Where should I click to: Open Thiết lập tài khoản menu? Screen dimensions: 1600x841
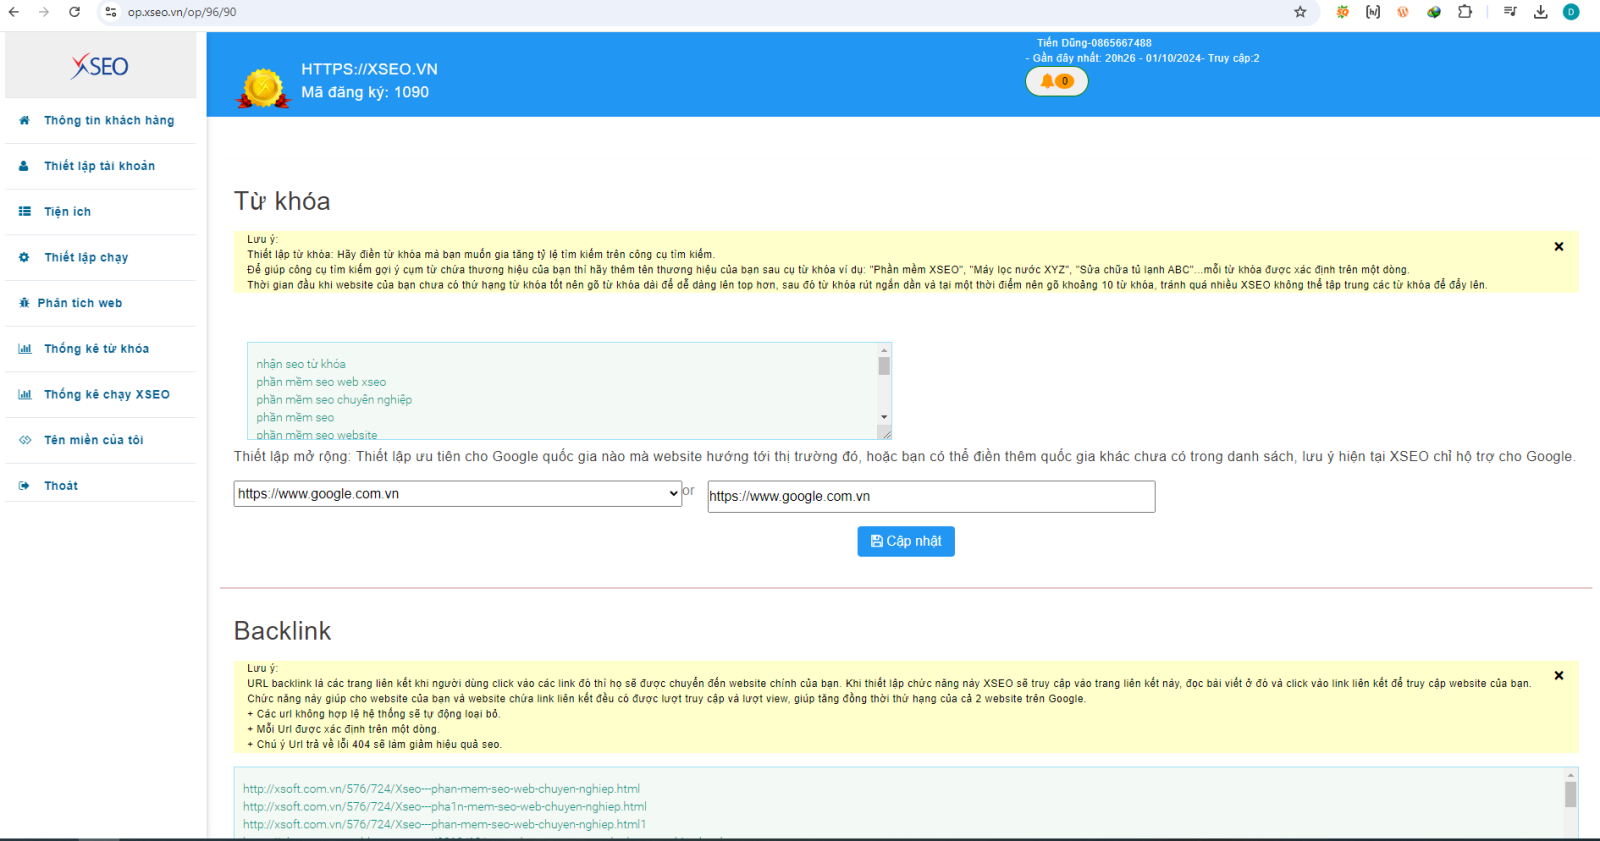100,166
